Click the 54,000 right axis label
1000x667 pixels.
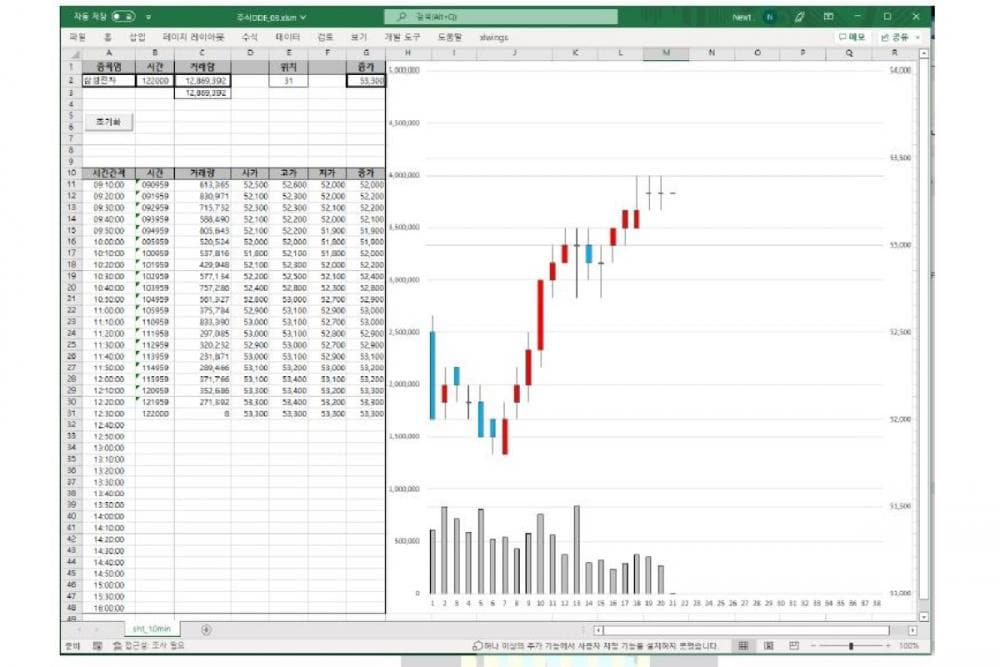tap(901, 70)
